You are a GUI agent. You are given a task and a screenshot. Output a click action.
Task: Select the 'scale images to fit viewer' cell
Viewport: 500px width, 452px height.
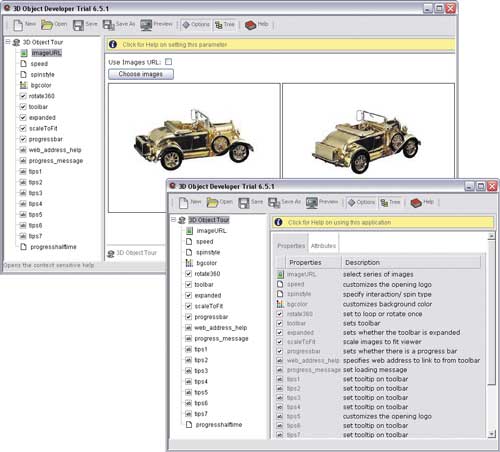click(x=382, y=342)
